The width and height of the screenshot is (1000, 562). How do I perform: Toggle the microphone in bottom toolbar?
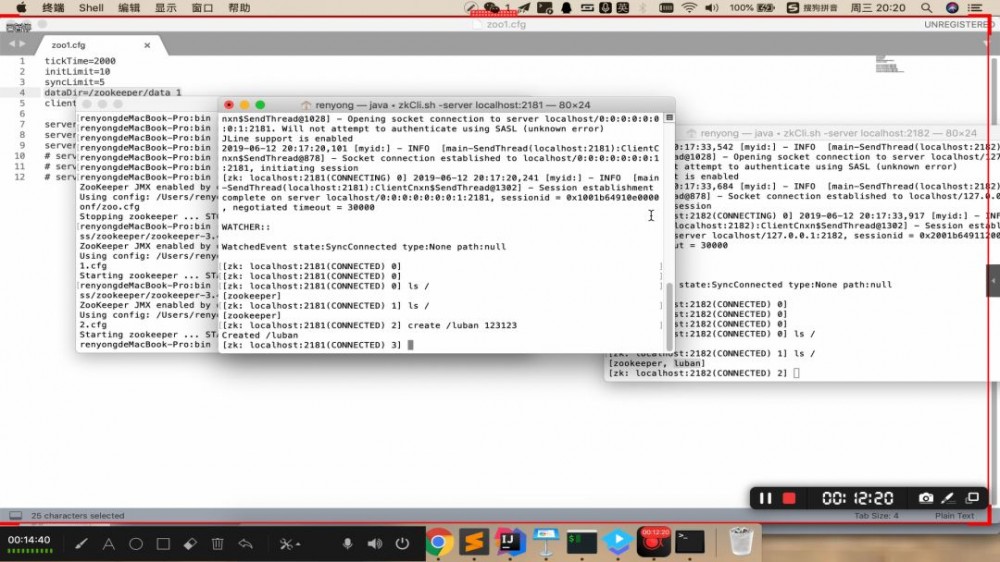[348, 544]
